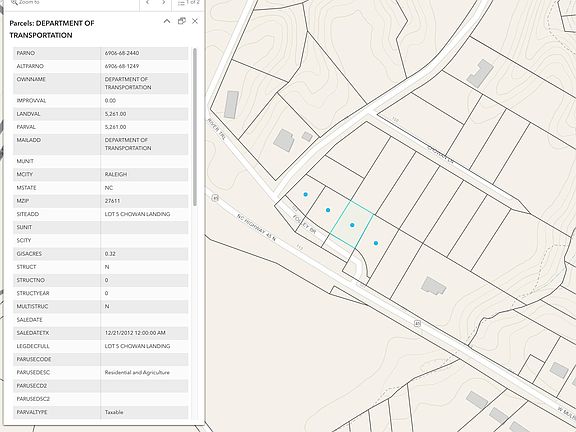Image resolution: width=576 pixels, height=432 pixels.
Task: Dock the popup panel icon
Action: coord(181,21)
